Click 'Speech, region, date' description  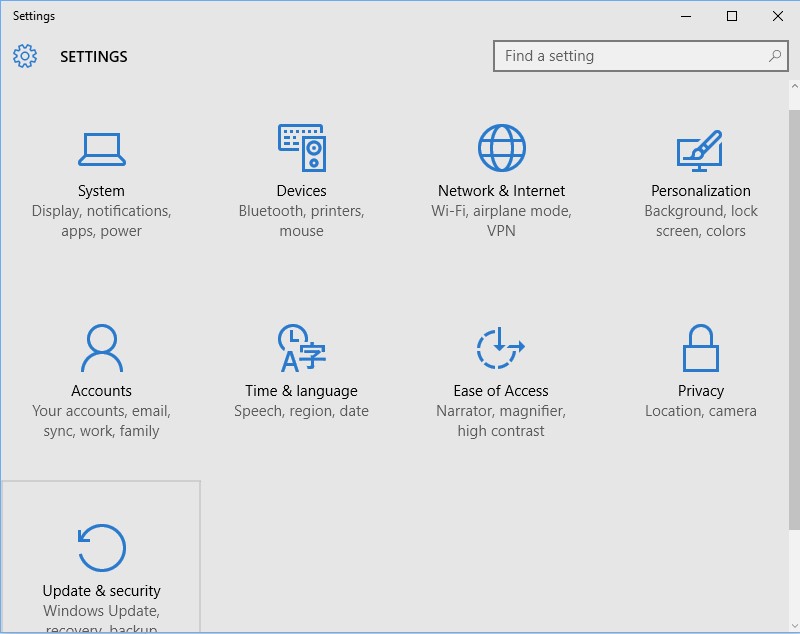301,411
